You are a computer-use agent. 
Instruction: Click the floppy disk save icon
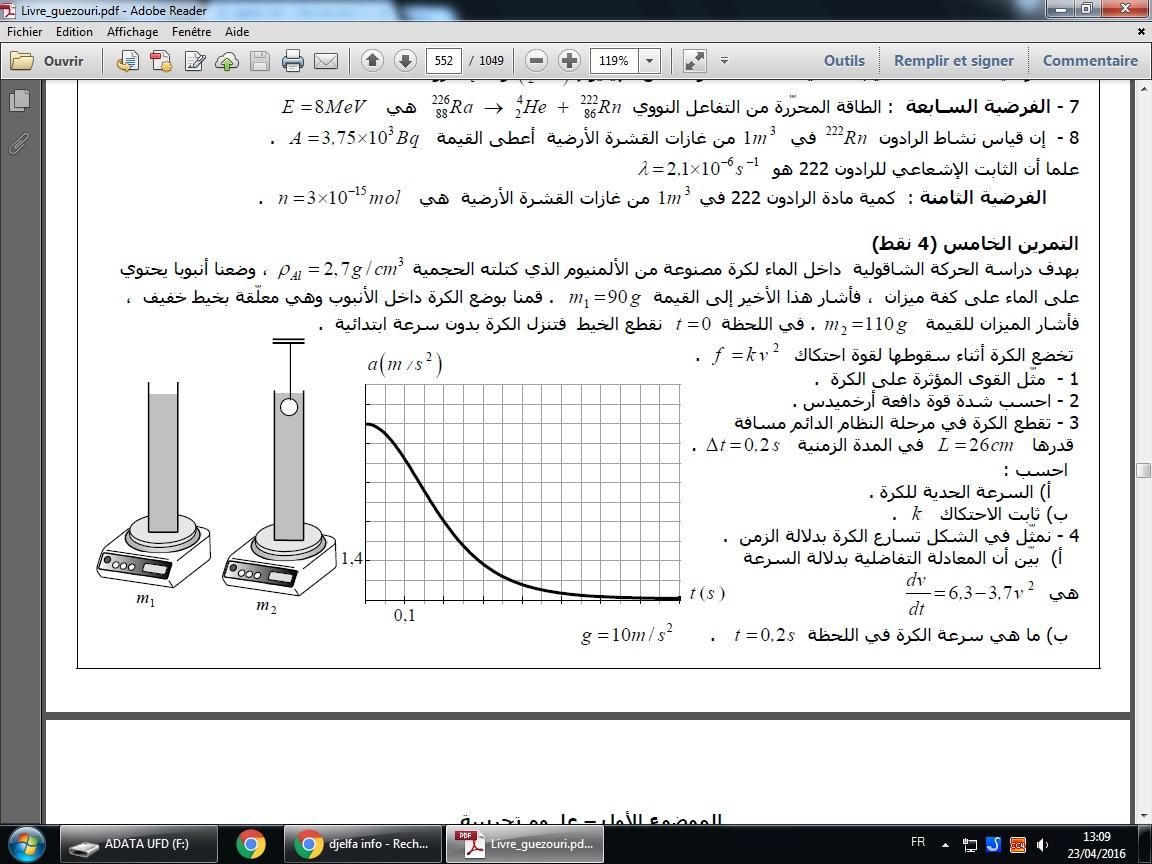coord(260,61)
